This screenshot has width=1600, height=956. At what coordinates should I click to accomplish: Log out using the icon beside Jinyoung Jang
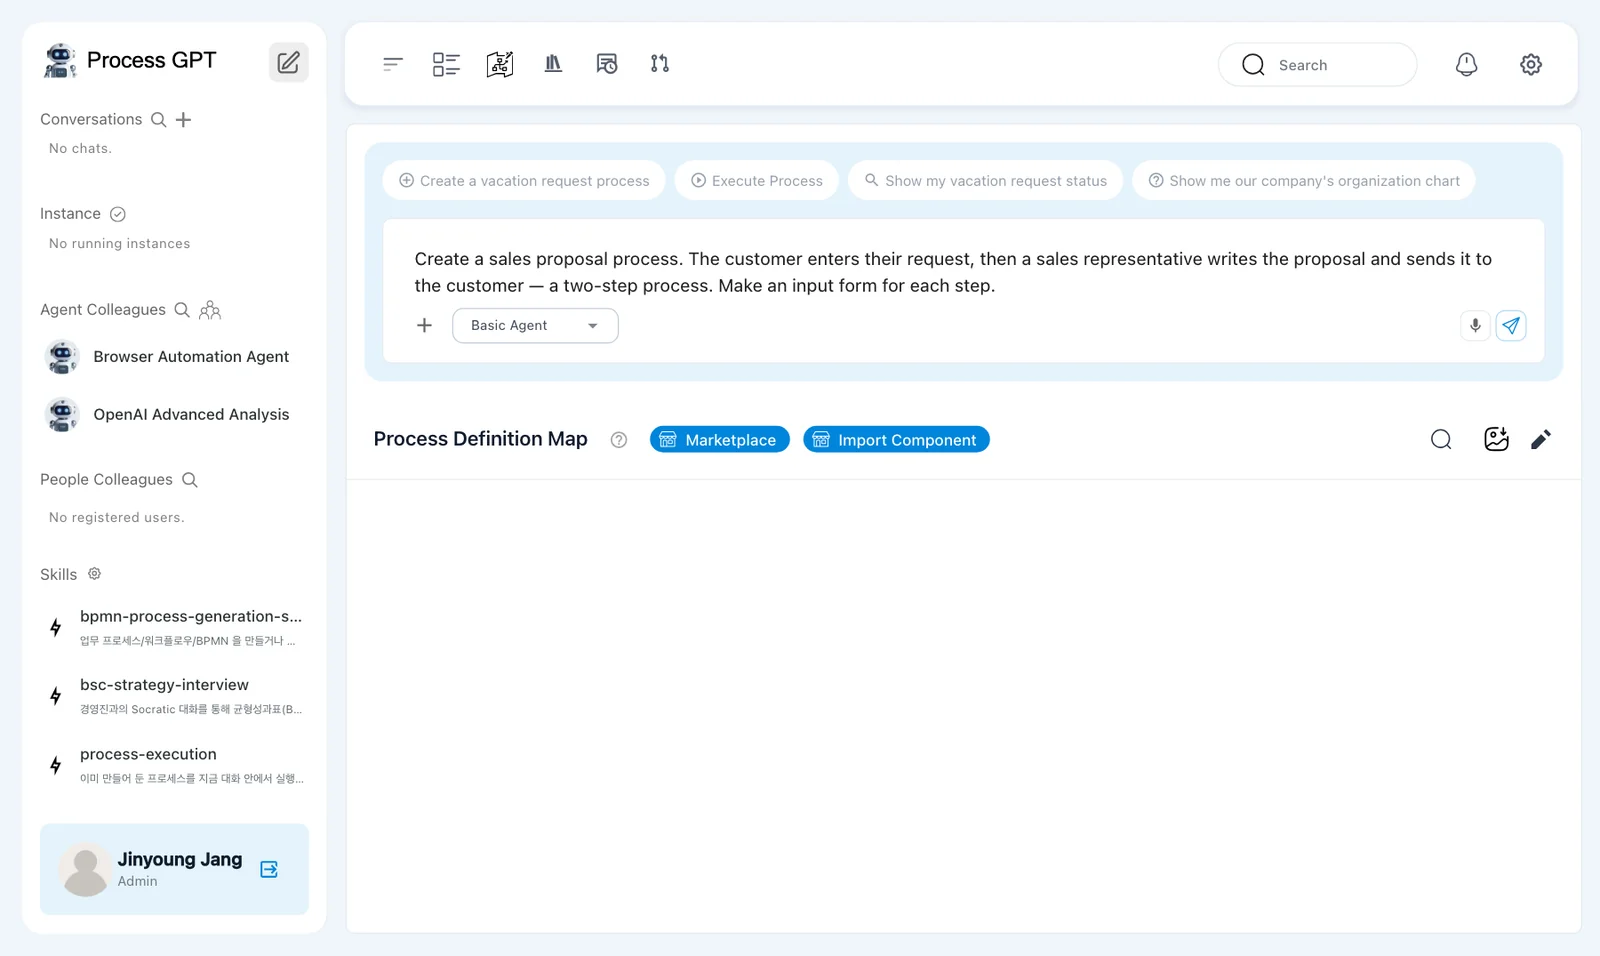(269, 870)
